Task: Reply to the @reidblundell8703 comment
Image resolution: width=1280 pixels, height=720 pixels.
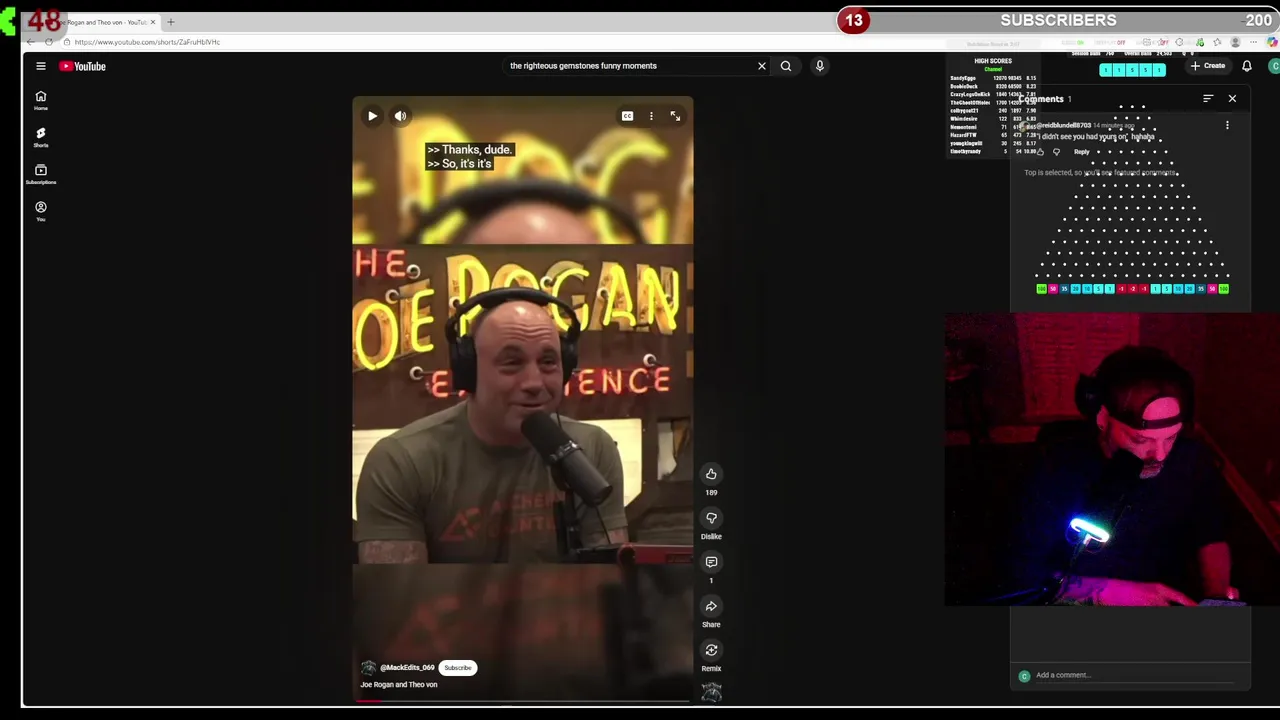Action: [1082, 152]
